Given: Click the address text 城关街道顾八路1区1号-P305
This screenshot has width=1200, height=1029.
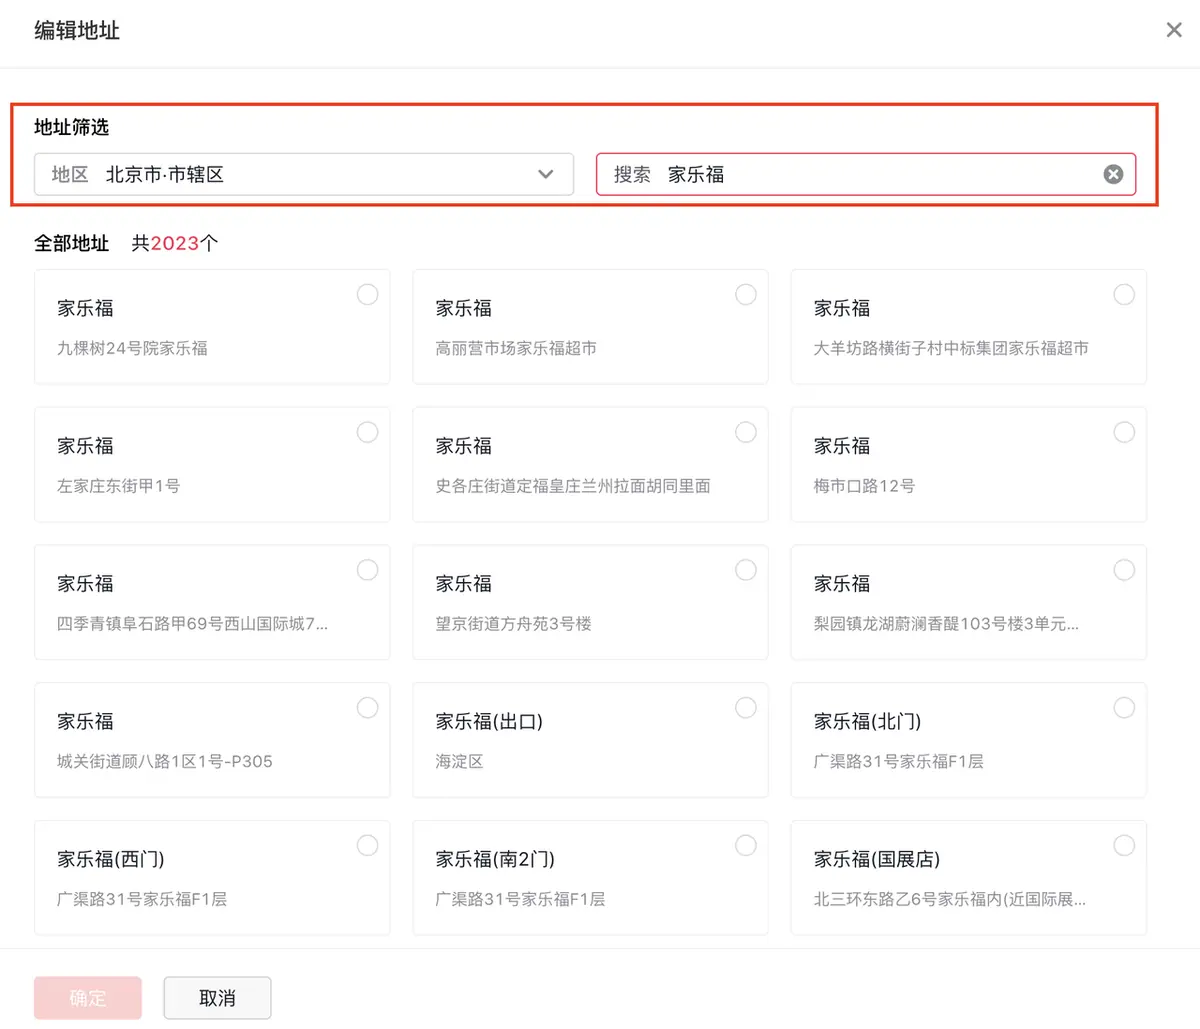Looking at the screenshot, I should coord(165,762).
